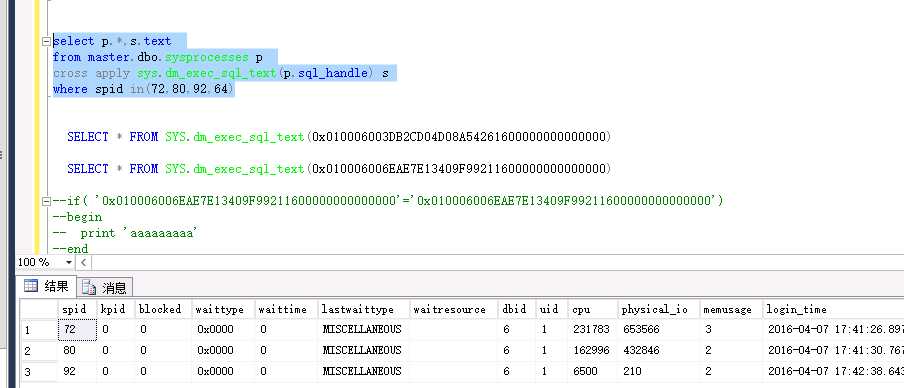The image size is (904, 388).
Task: Select the waittime column header
Action: 286,309
